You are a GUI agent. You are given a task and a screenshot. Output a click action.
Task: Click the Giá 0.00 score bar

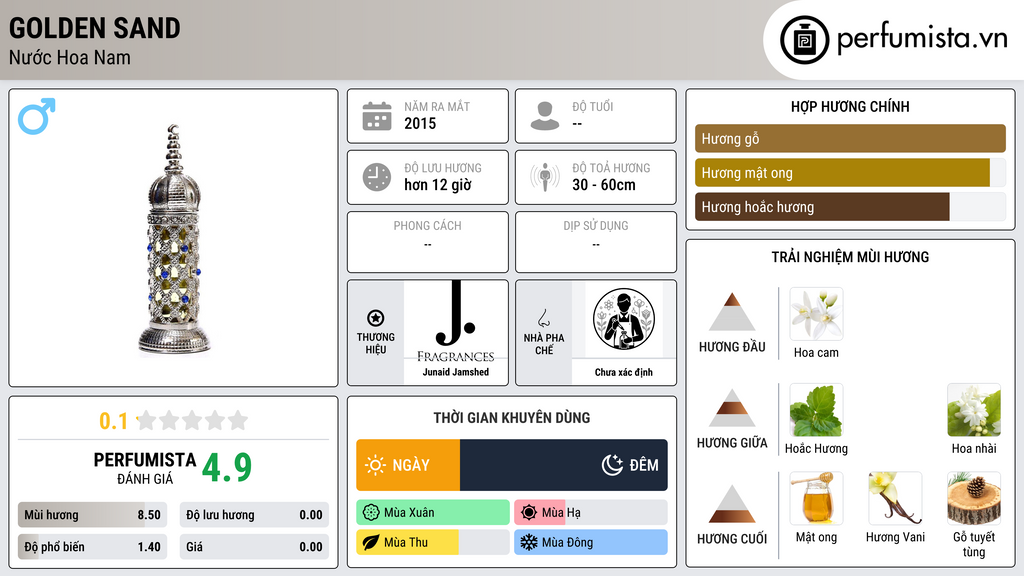(x=254, y=547)
